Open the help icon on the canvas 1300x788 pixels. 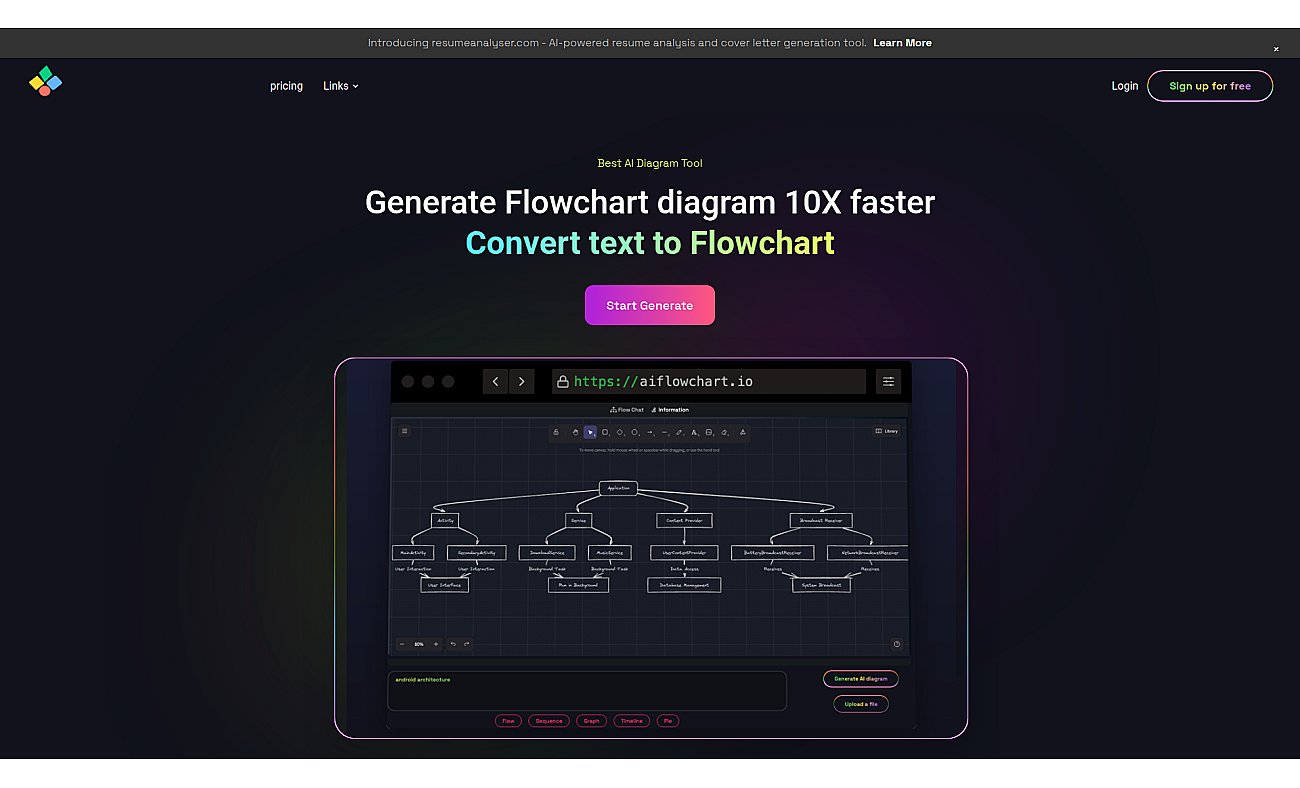[x=897, y=644]
